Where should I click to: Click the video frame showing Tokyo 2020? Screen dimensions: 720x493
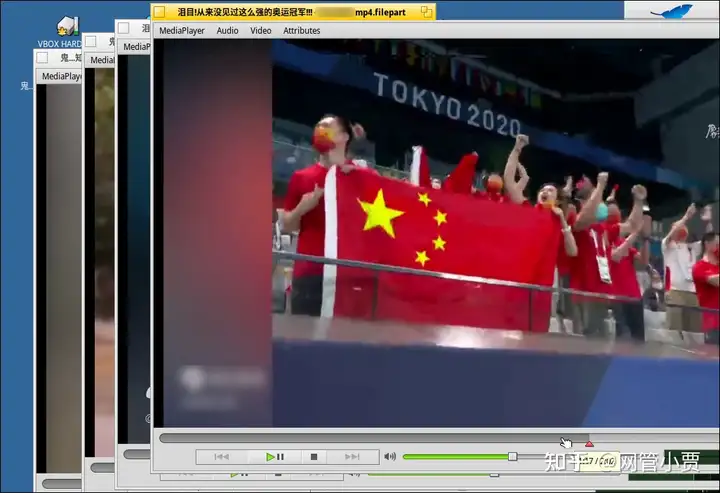coord(441,233)
